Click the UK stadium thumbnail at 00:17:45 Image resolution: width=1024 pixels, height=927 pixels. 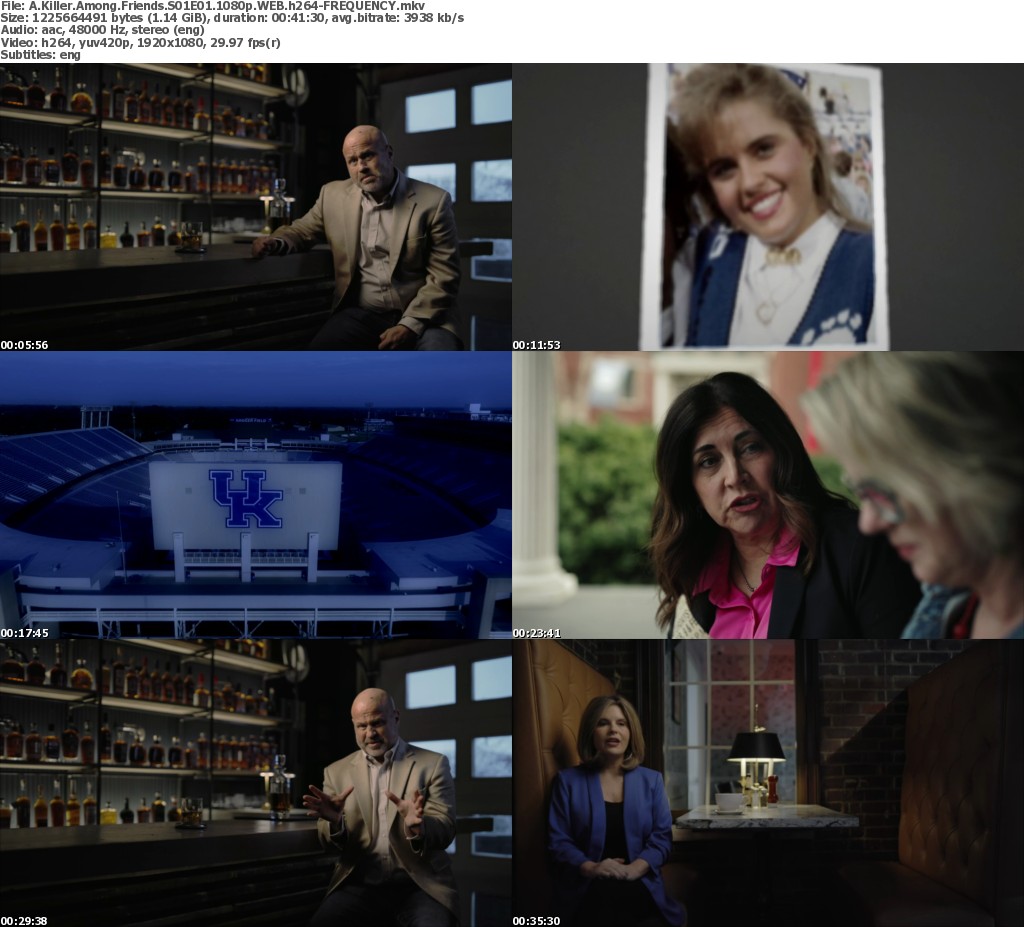click(256, 495)
